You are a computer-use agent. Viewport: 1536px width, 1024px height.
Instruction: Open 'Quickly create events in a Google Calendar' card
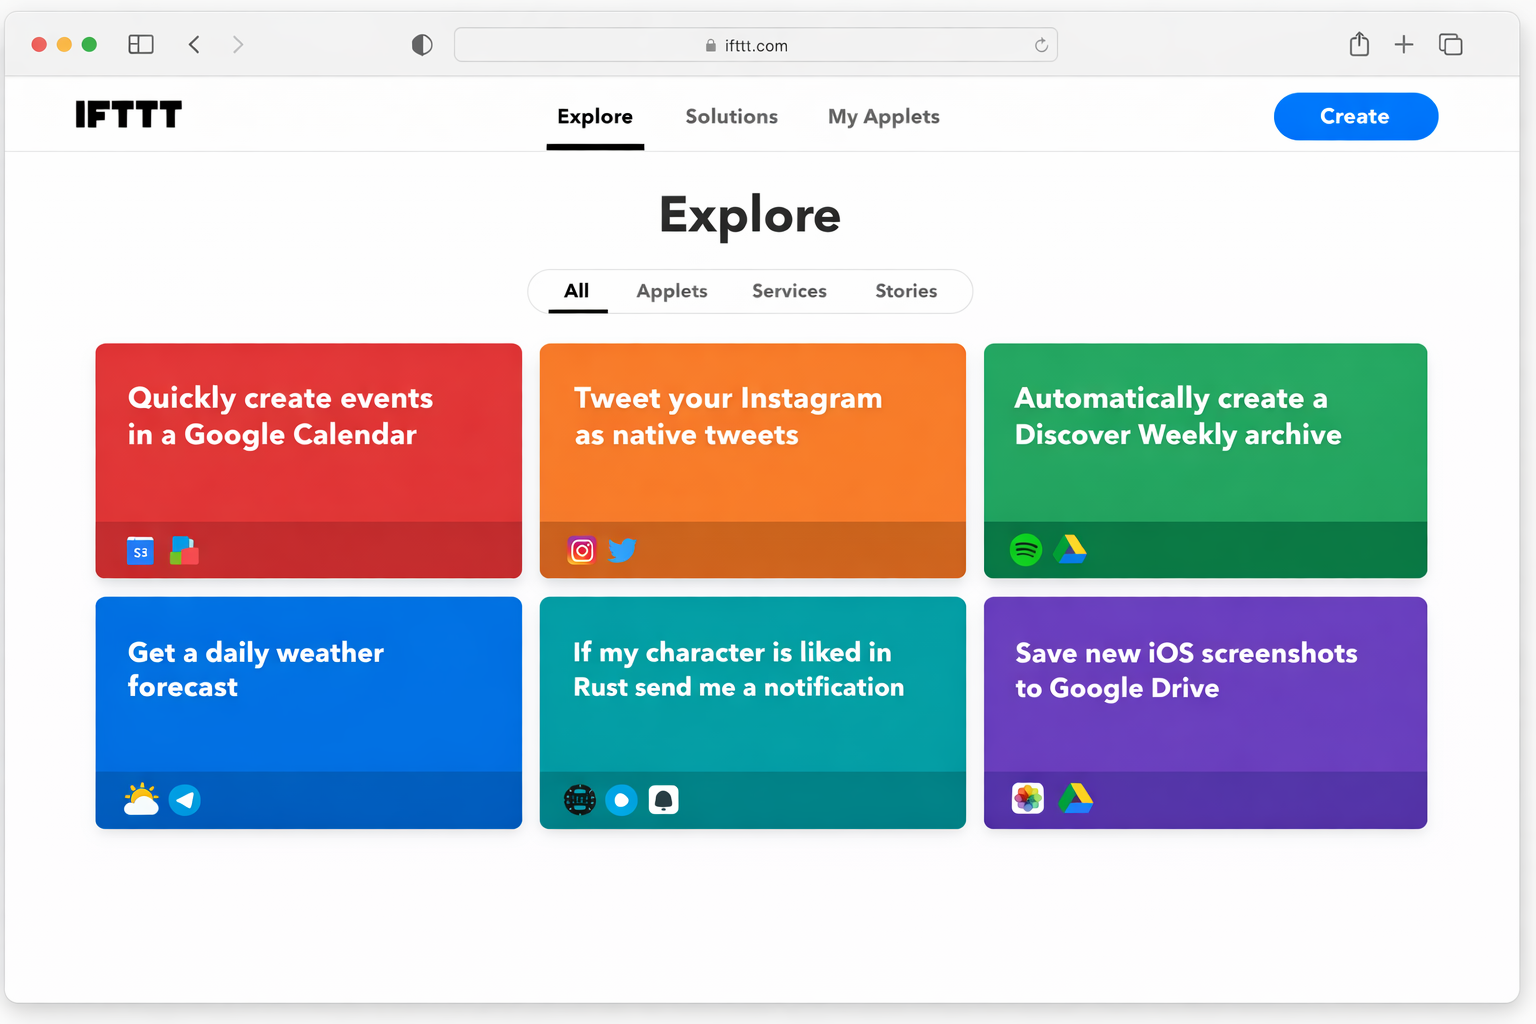(309, 461)
